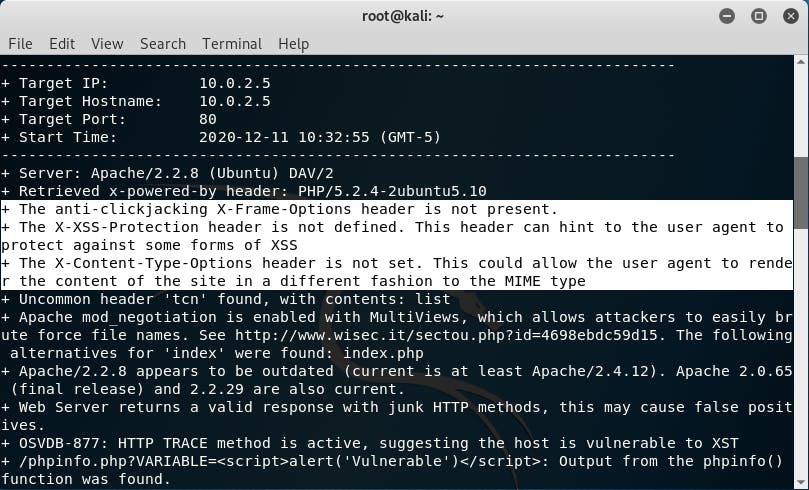Open the Search menu

tap(163, 44)
